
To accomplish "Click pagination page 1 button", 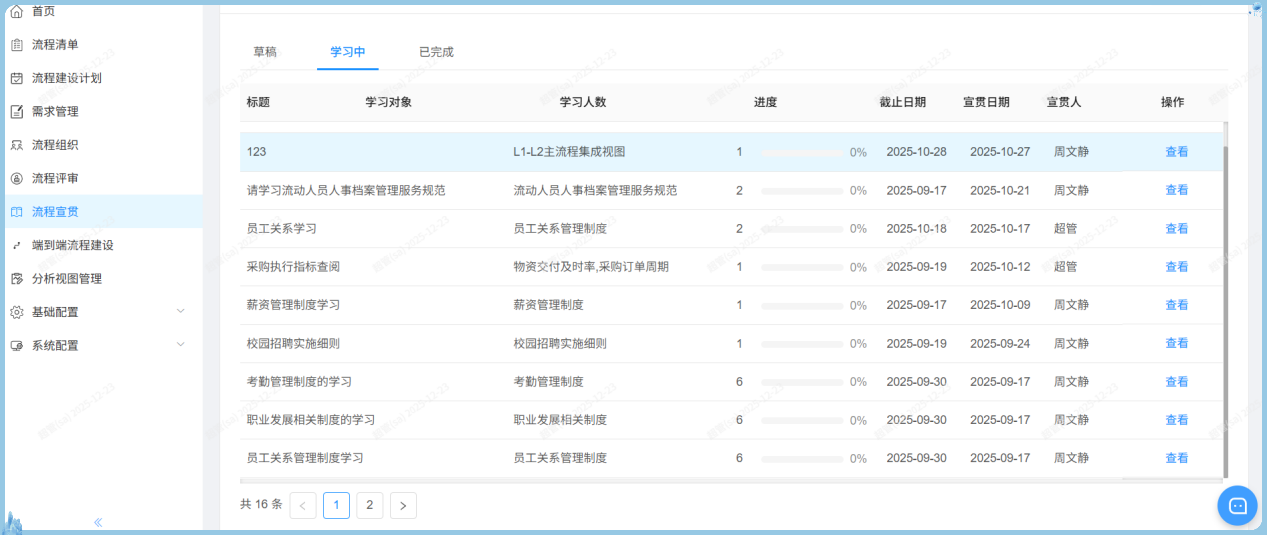I will [x=336, y=505].
